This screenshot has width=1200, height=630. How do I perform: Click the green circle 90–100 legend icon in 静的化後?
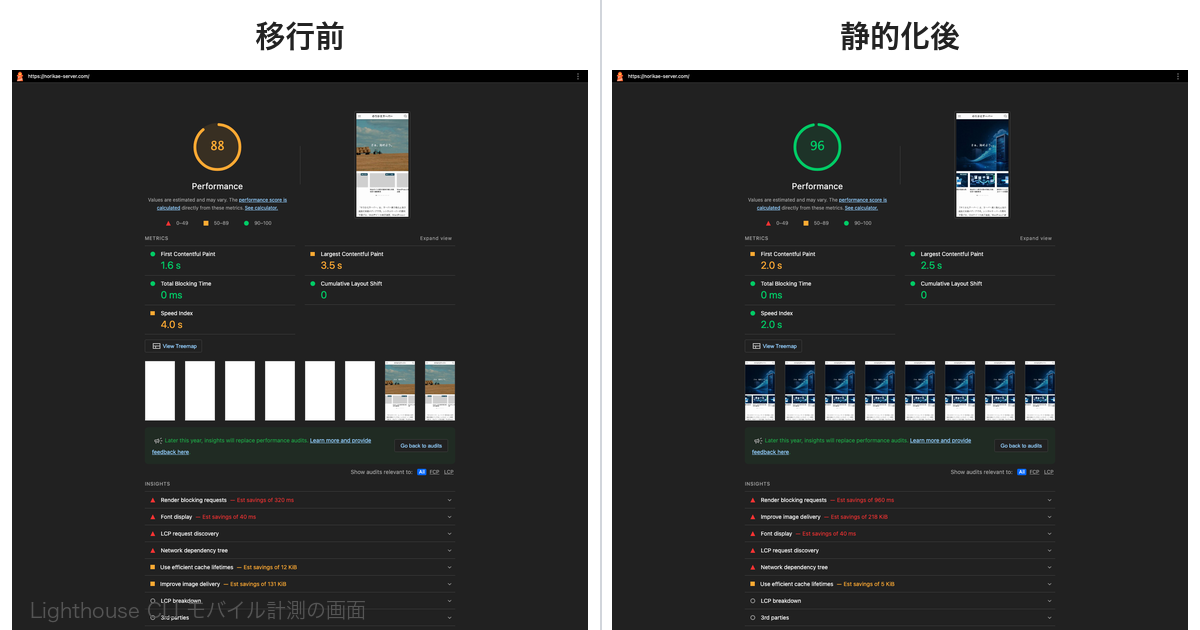846,223
